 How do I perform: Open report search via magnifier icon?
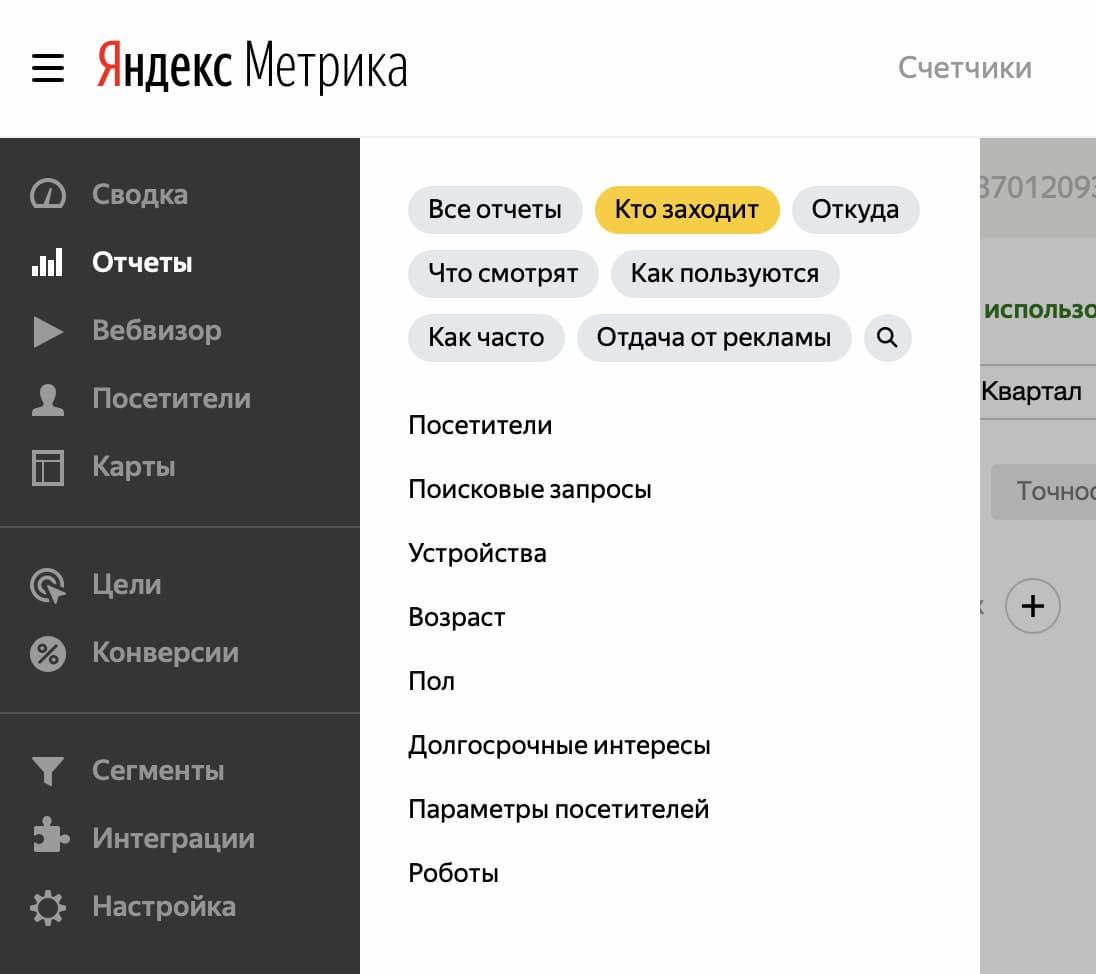point(887,338)
